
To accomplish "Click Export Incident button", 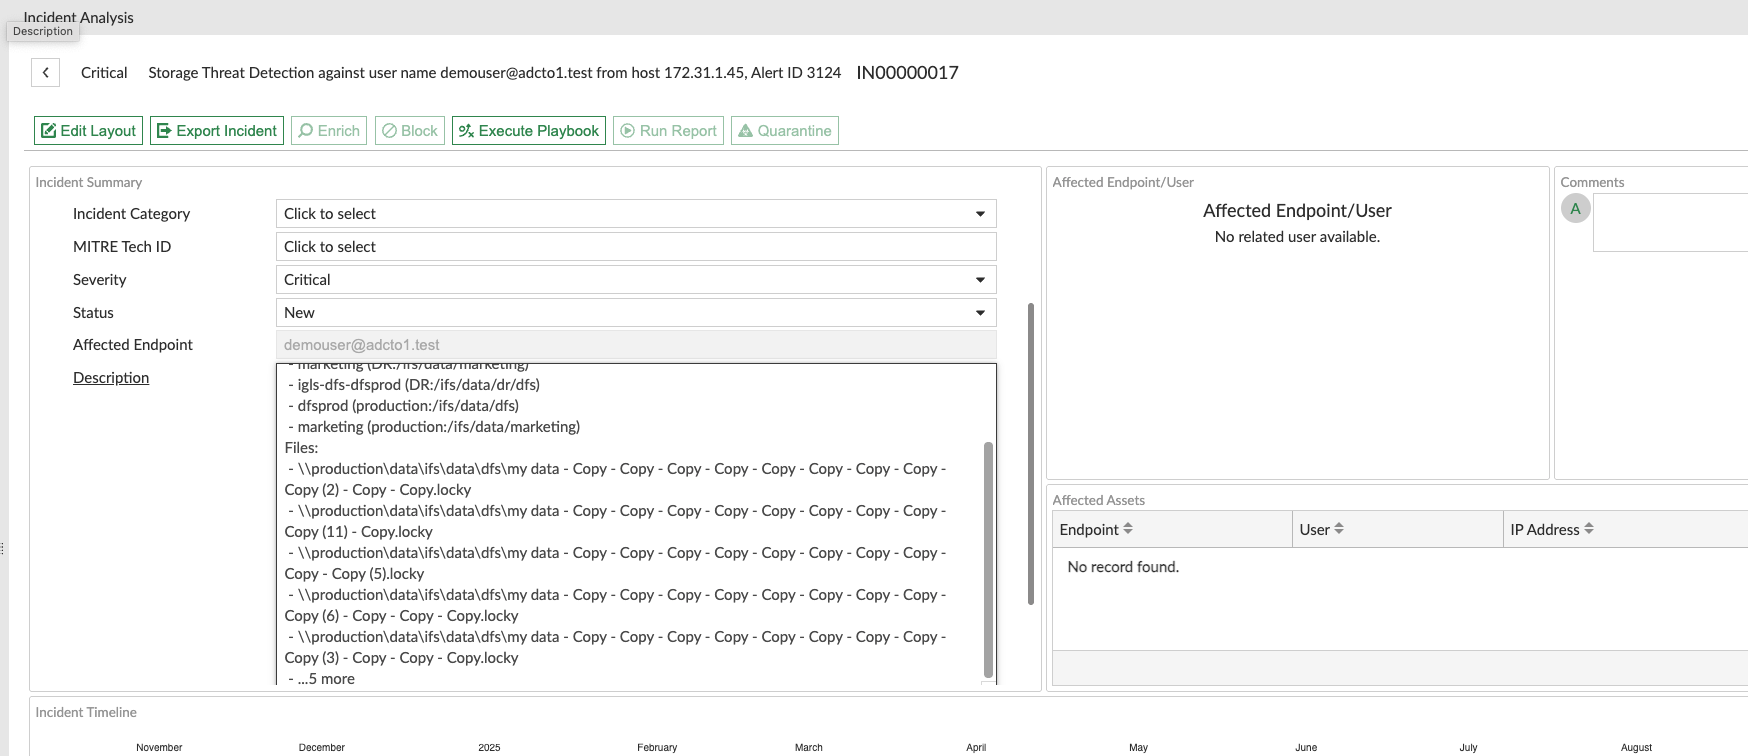I will click(217, 131).
